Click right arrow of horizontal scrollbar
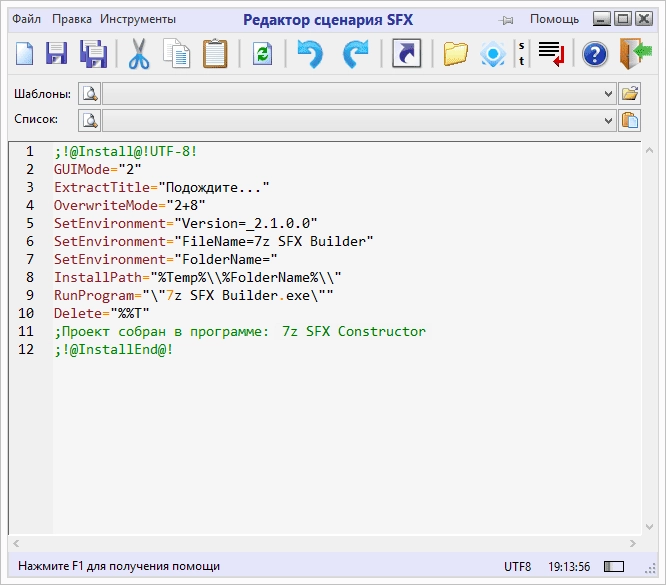The height and width of the screenshot is (585, 666). pyautogui.click(x=632, y=543)
